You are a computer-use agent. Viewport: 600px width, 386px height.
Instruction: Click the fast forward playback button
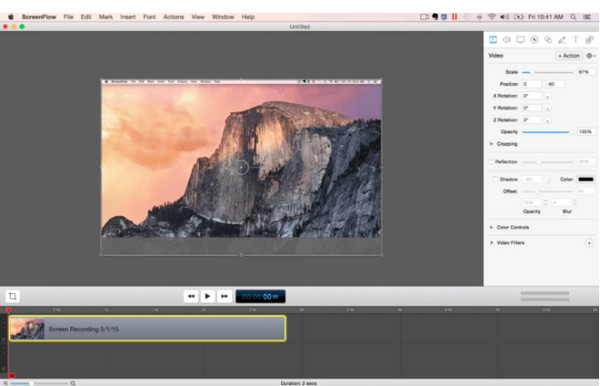pyautogui.click(x=224, y=296)
